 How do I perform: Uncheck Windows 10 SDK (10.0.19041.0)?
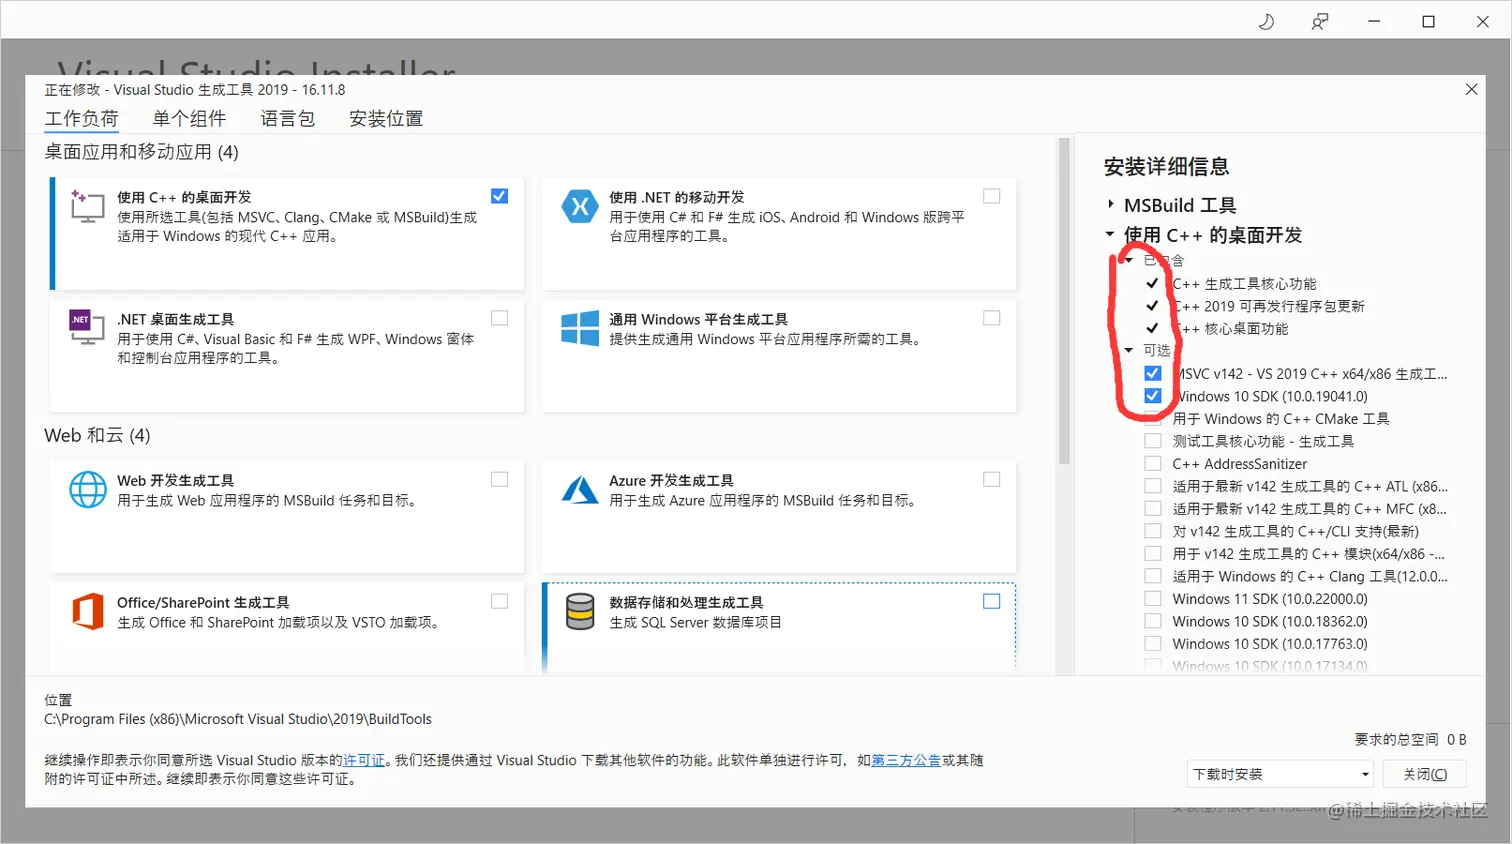1153,395
